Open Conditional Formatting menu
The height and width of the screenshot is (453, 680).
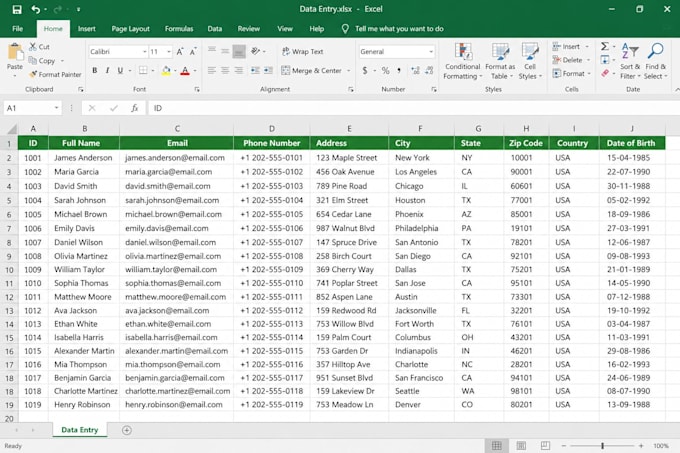[463, 61]
